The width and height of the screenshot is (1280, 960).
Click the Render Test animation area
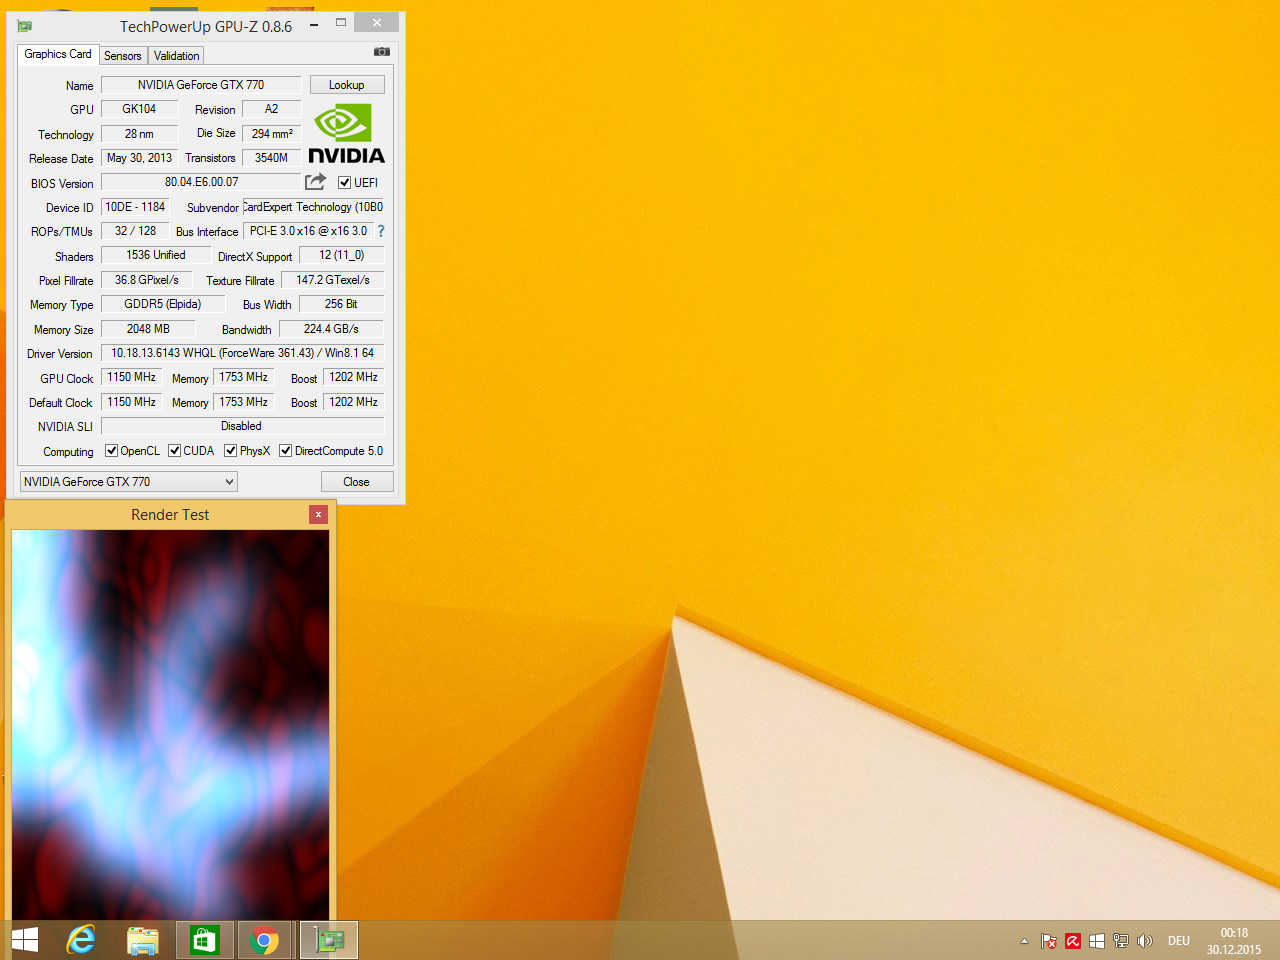click(170, 725)
